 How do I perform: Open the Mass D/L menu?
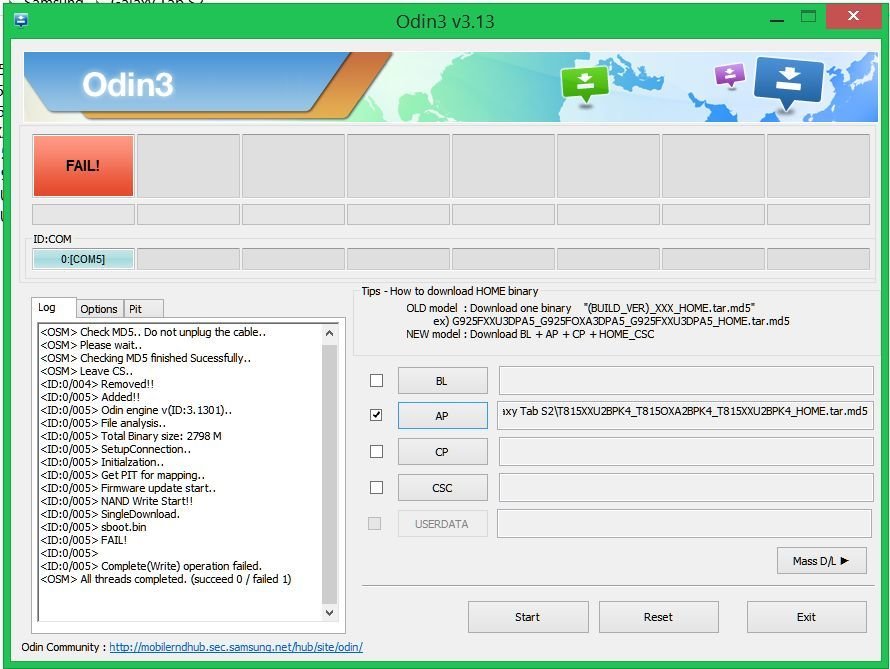click(821, 561)
